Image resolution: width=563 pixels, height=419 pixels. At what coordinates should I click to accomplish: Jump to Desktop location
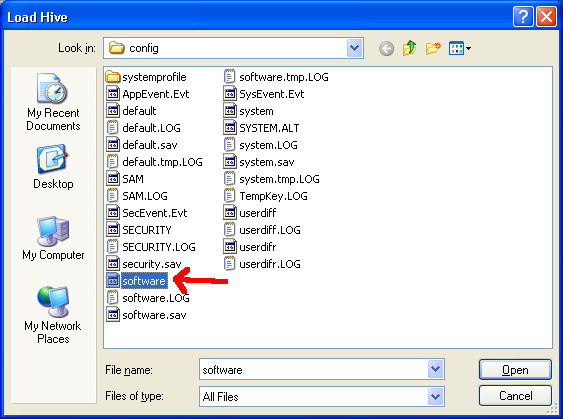(53, 167)
